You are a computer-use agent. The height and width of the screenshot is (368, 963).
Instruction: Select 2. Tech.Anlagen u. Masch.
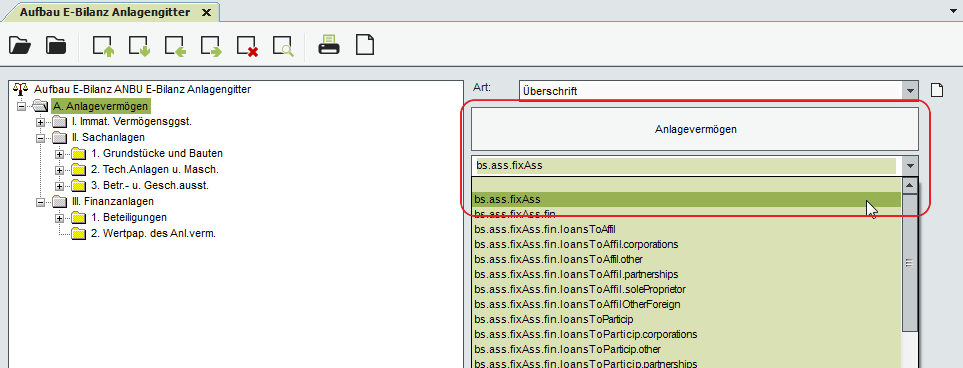coord(155,170)
